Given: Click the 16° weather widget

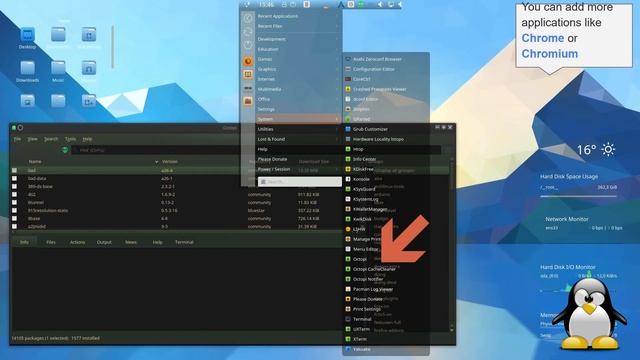Looking at the screenshot, I should (596, 150).
